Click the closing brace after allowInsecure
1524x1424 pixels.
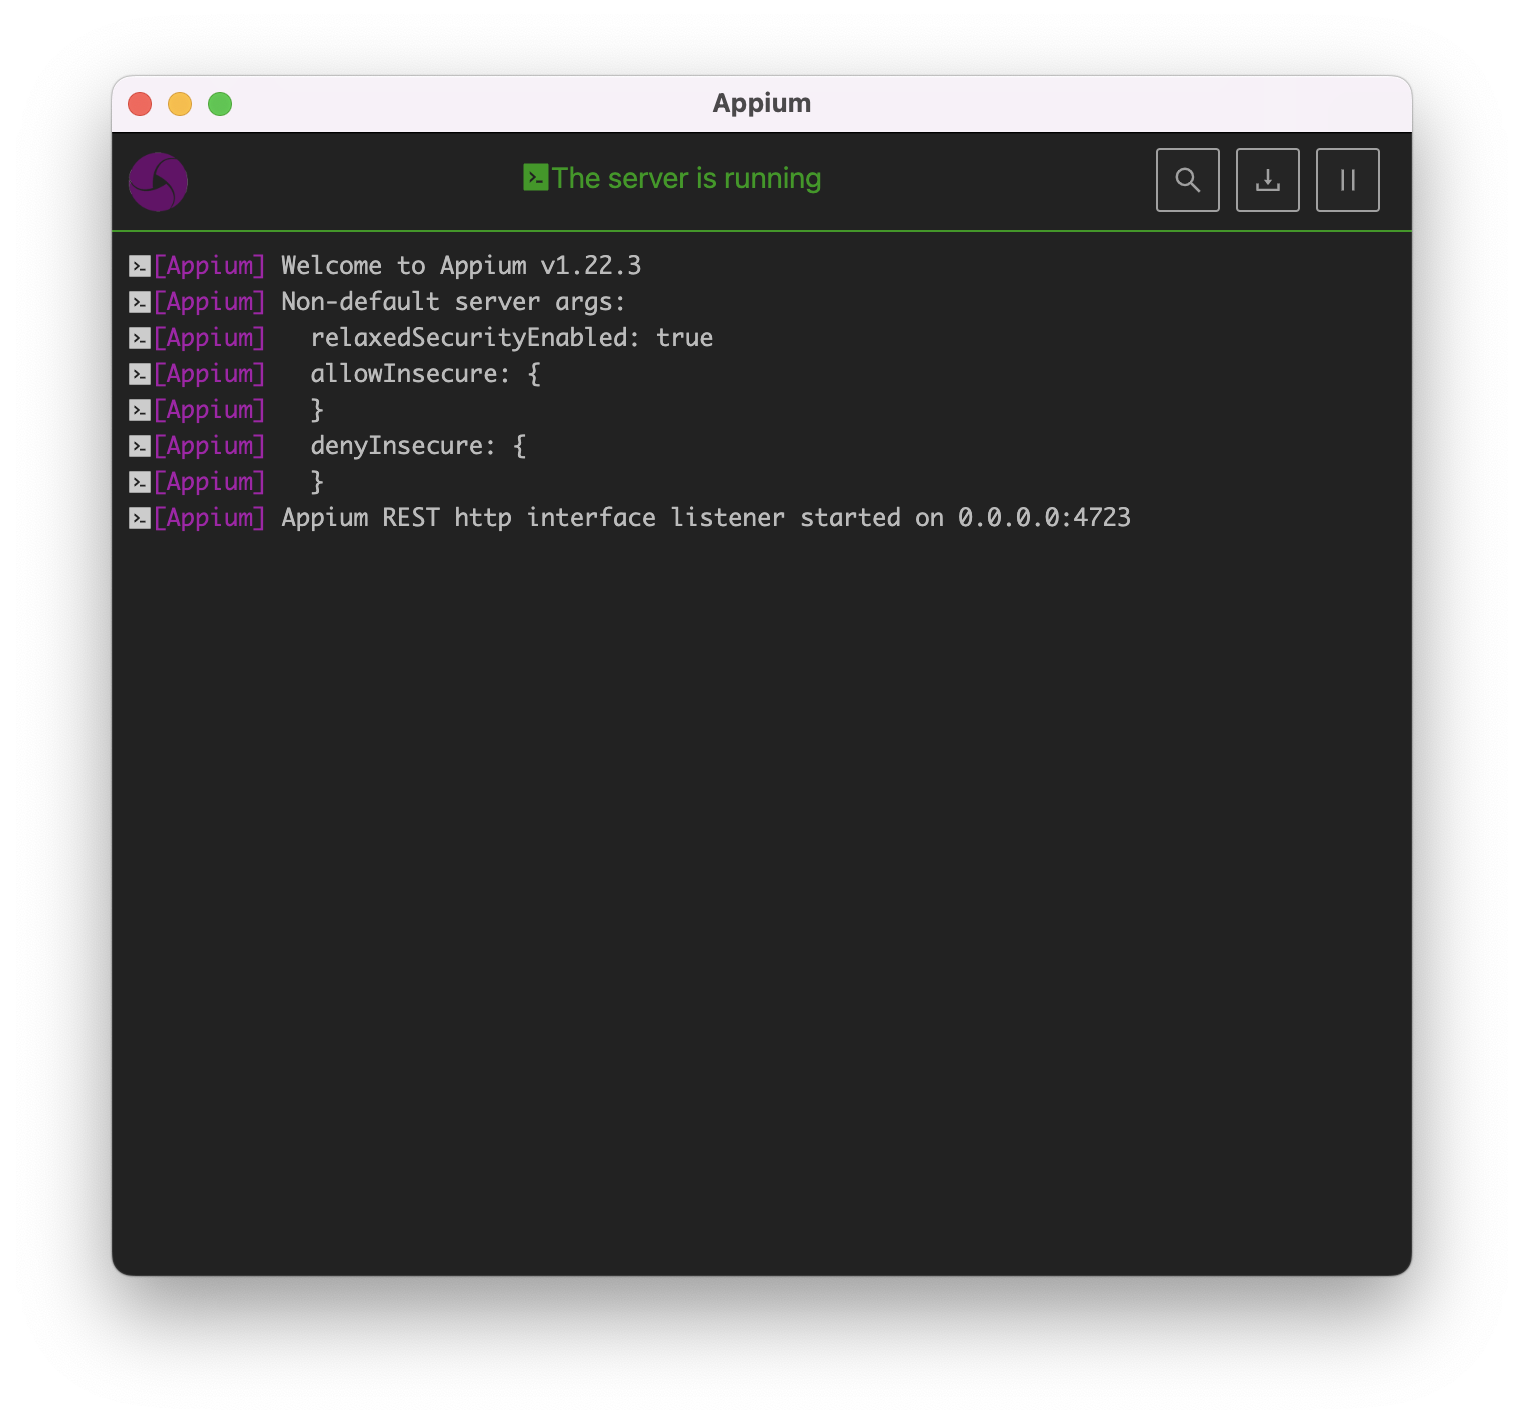(x=317, y=409)
